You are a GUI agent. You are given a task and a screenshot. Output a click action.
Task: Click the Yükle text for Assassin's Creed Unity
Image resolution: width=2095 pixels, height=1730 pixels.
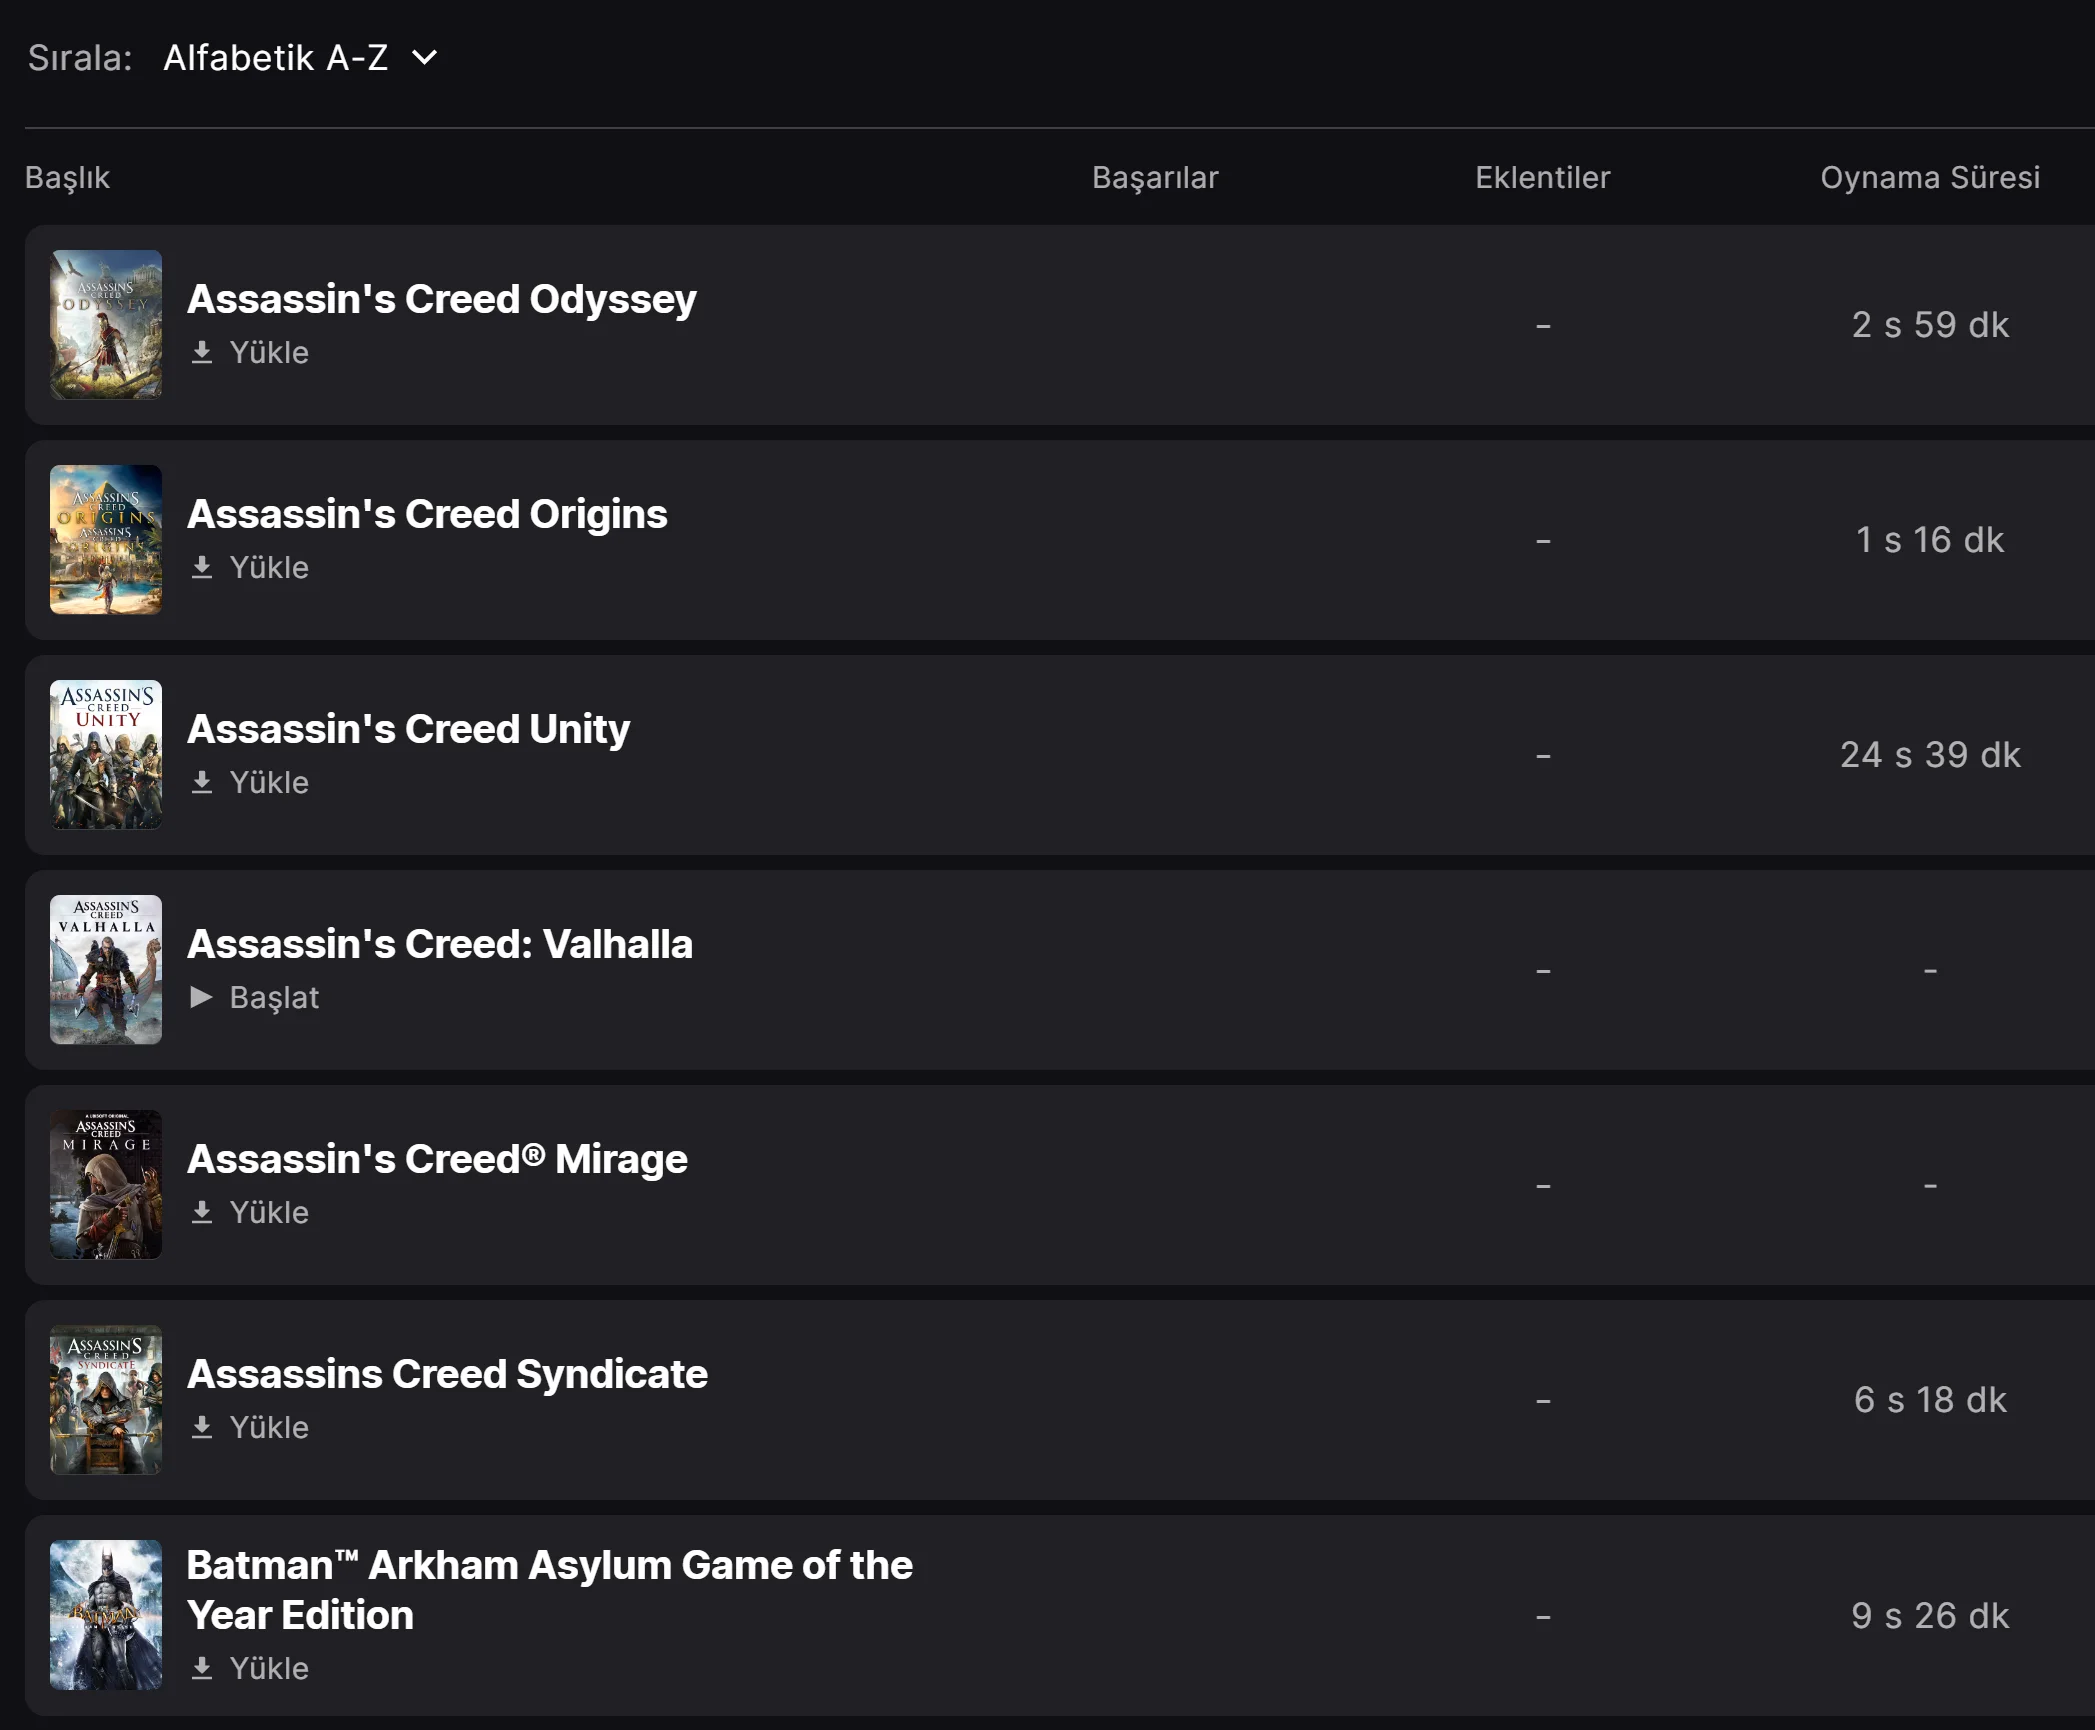pyautogui.click(x=269, y=782)
